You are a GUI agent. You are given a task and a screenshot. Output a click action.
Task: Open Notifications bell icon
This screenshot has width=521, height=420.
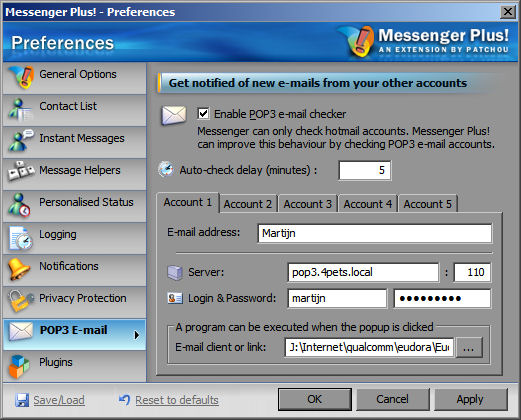coord(19,269)
